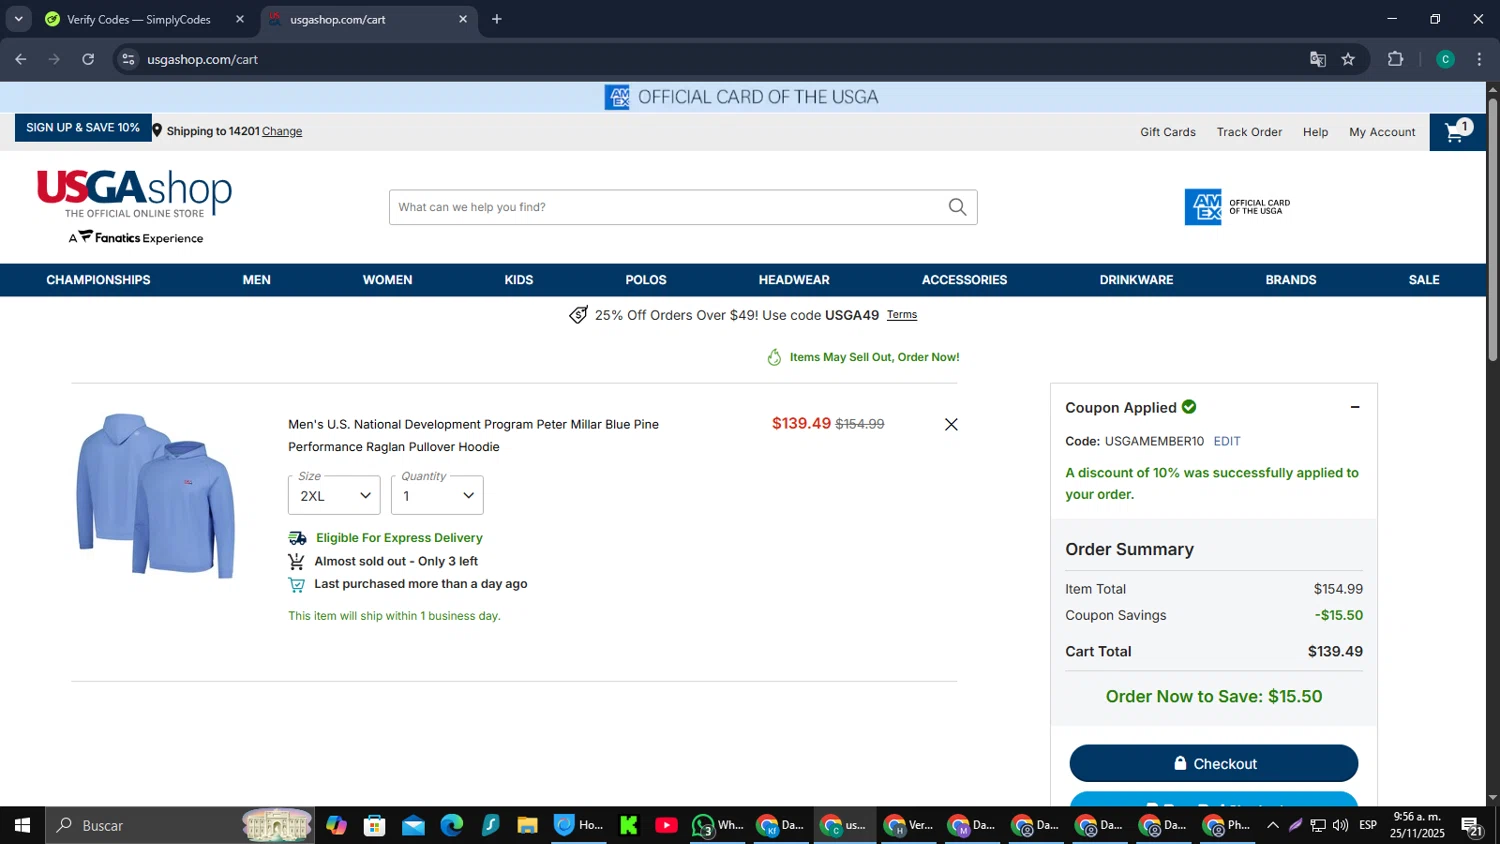Image resolution: width=1500 pixels, height=844 pixels.
Task: Open the MEN category menu
Action: (257, 280)
